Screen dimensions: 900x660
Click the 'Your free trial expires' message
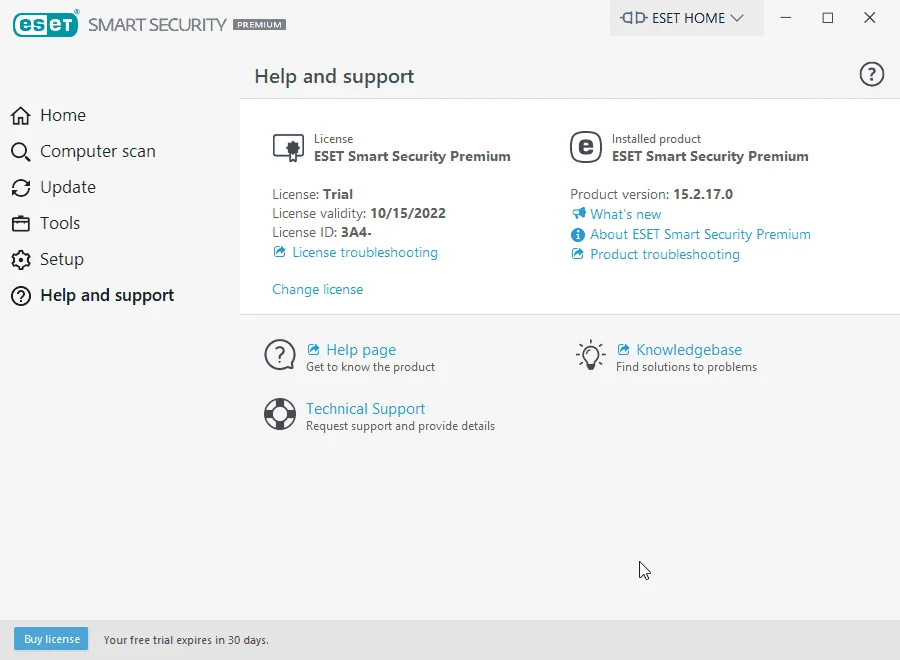tap(186, 640)
